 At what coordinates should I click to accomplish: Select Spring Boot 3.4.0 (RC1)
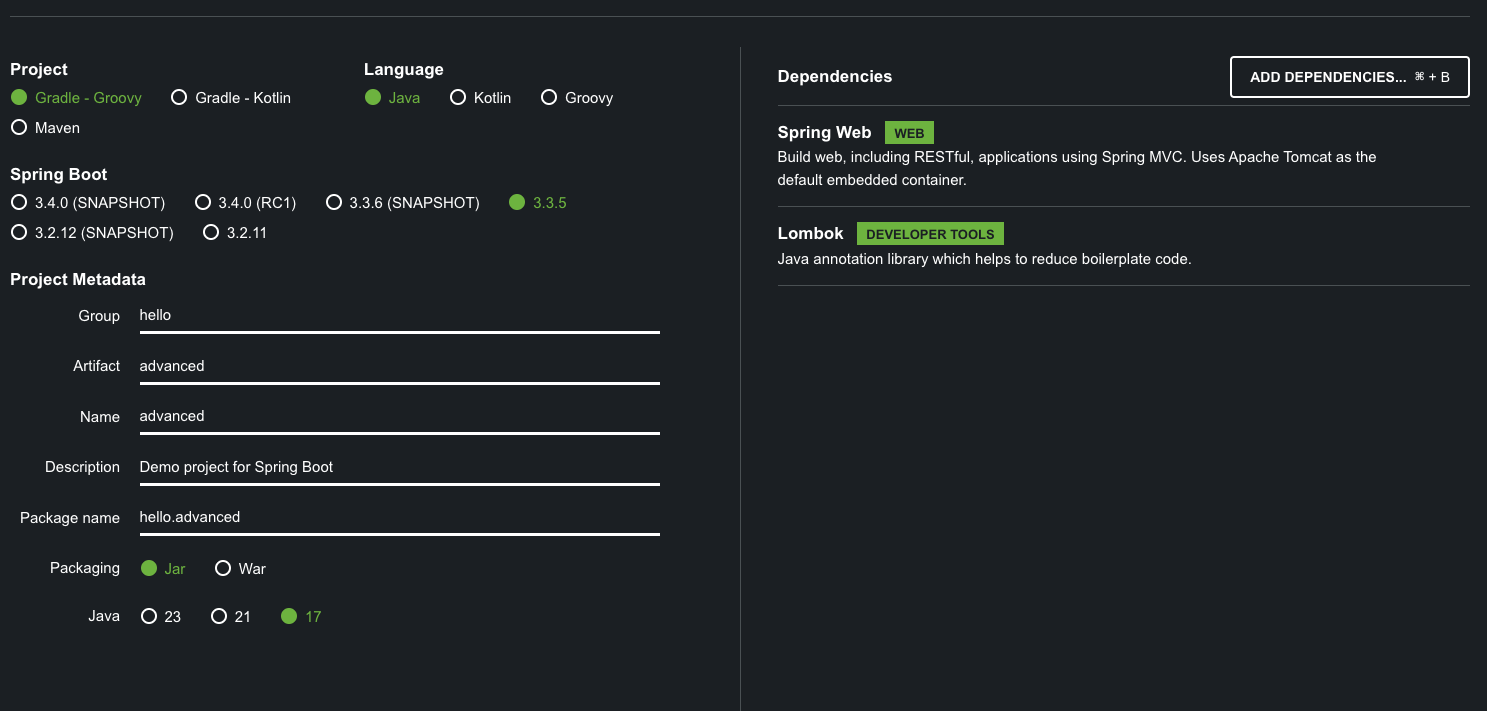coord(245,203)
